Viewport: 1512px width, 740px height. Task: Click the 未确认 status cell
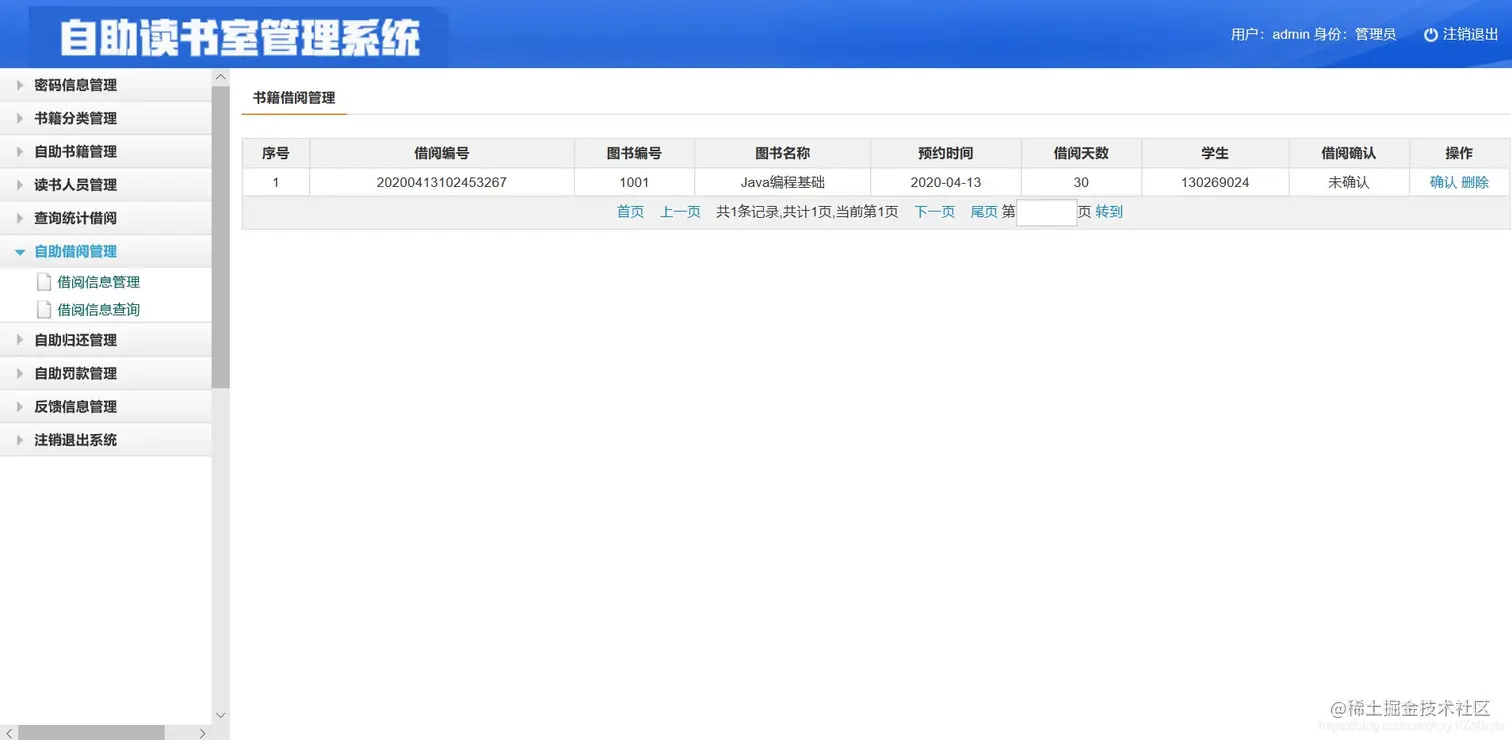(1348, 182)
